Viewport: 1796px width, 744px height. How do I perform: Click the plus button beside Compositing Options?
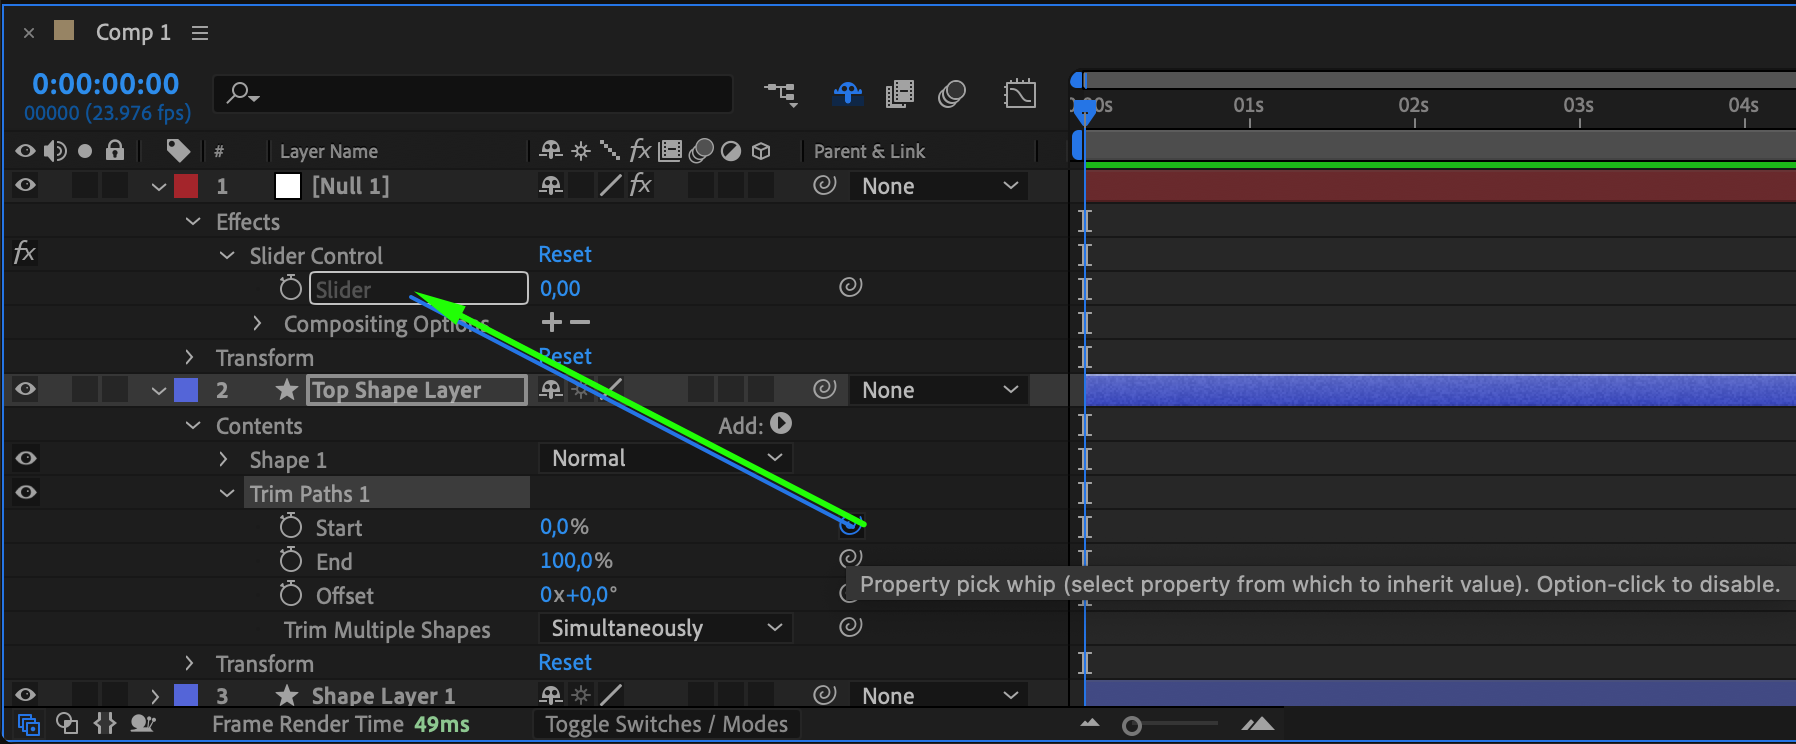pos(551,322)
